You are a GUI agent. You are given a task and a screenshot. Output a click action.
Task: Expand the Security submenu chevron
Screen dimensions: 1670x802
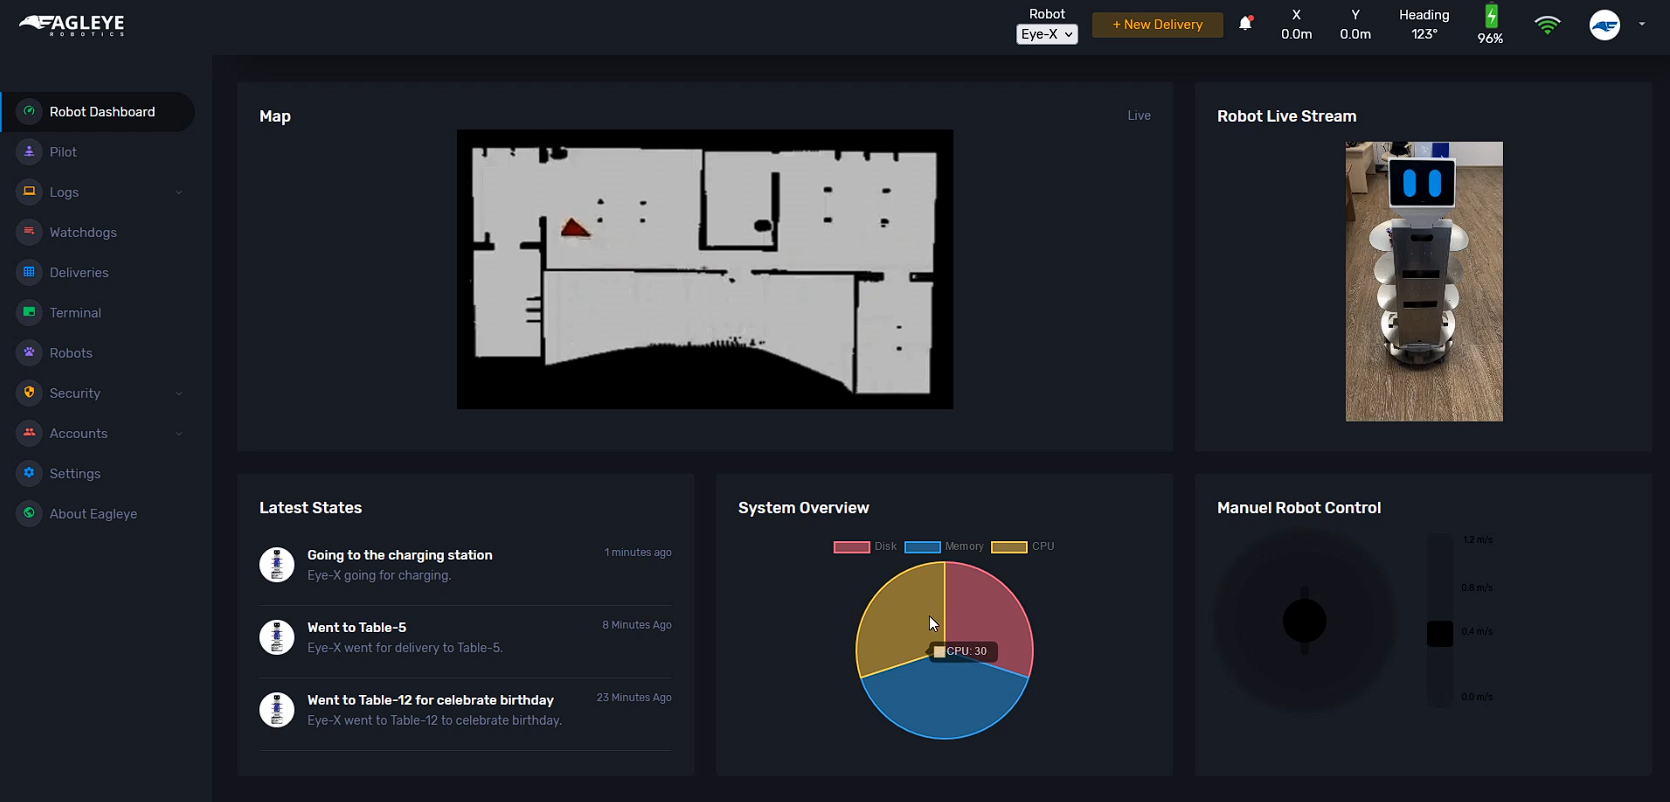tap(179, 393)
